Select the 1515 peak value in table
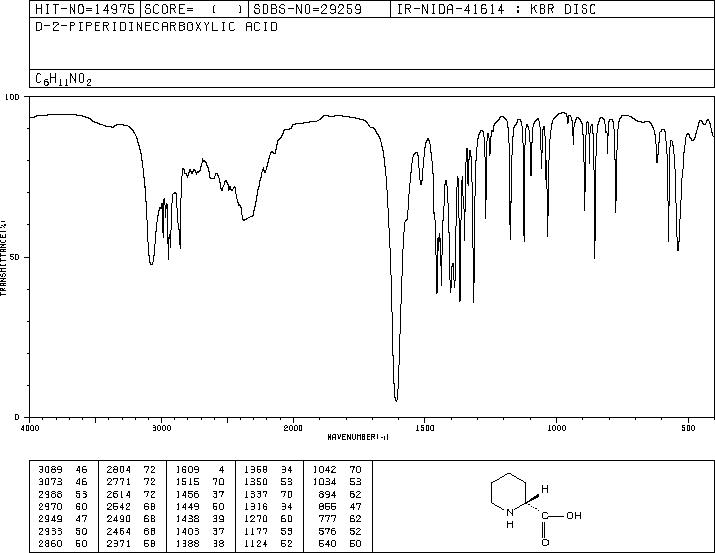 (187, 482)
